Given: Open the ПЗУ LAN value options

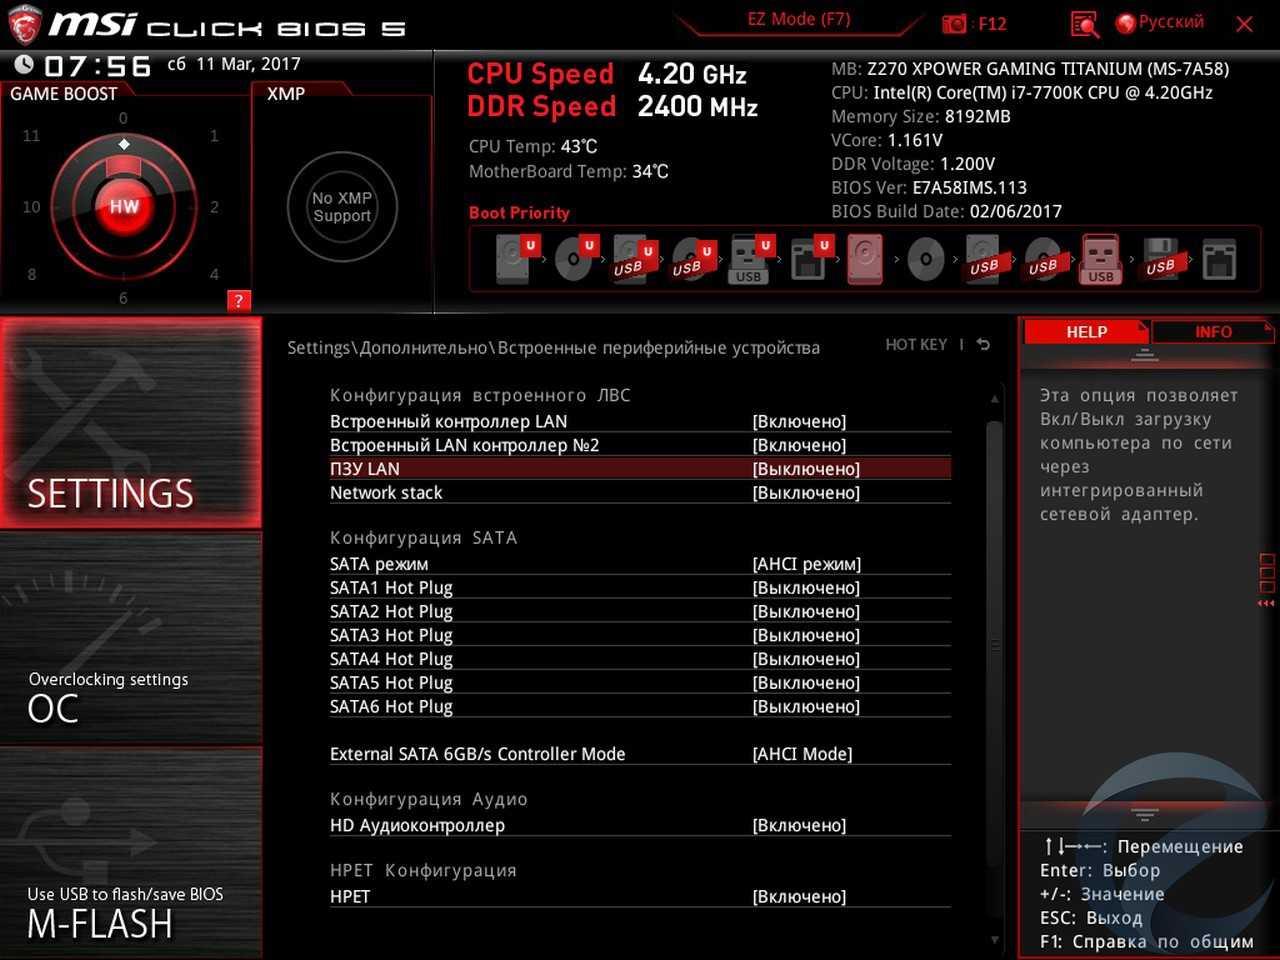Looking at the screenshot, I should (806, 469).
